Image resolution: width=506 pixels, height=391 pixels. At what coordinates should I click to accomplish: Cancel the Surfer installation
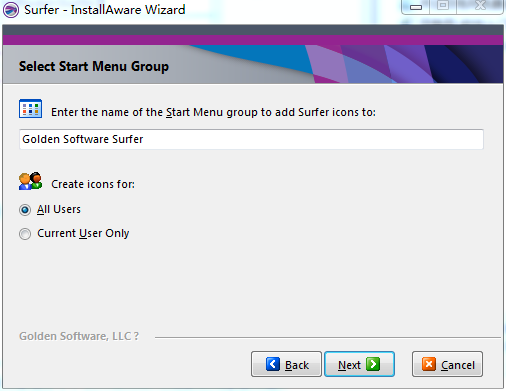point(447,364)
